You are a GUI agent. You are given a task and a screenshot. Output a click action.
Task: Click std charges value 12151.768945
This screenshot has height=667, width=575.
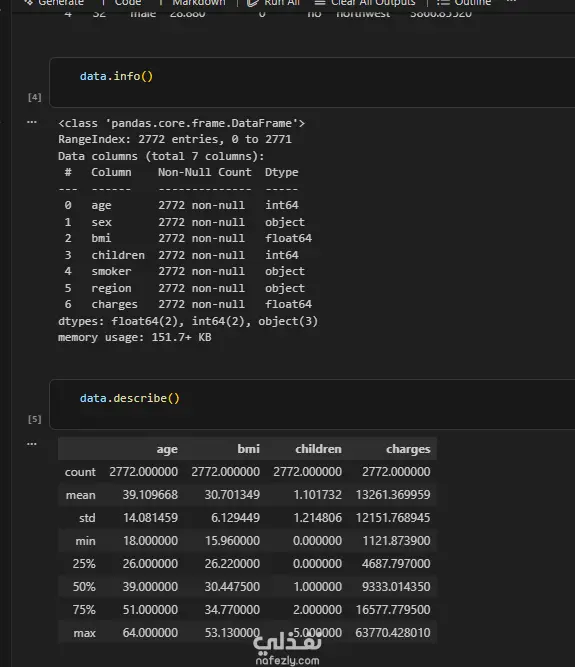tap(393, 518)
